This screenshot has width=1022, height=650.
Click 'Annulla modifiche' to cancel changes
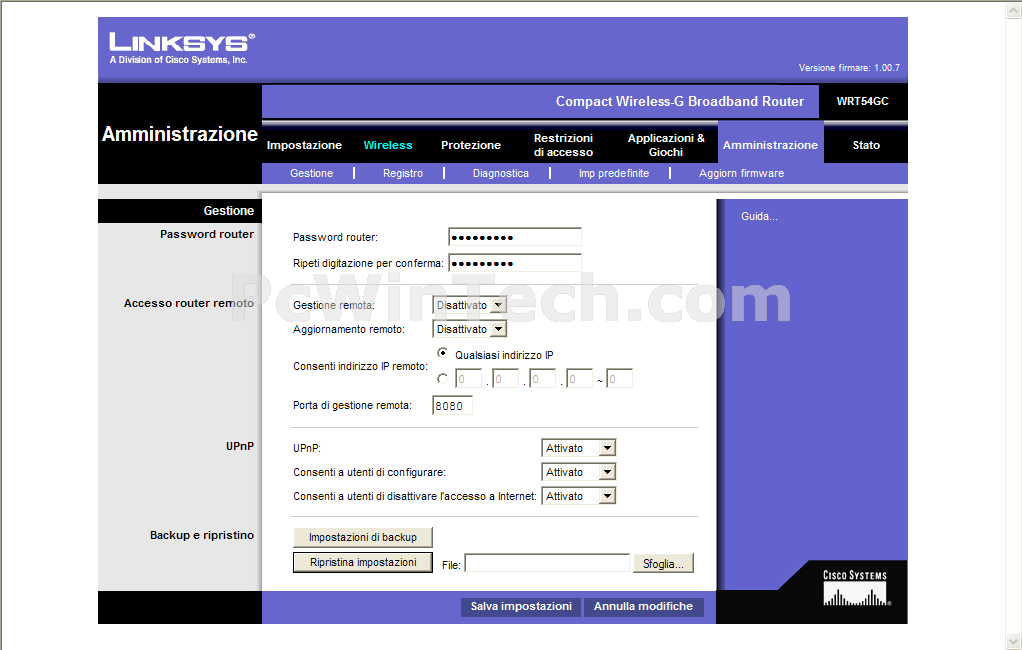[x=643, y=606]
